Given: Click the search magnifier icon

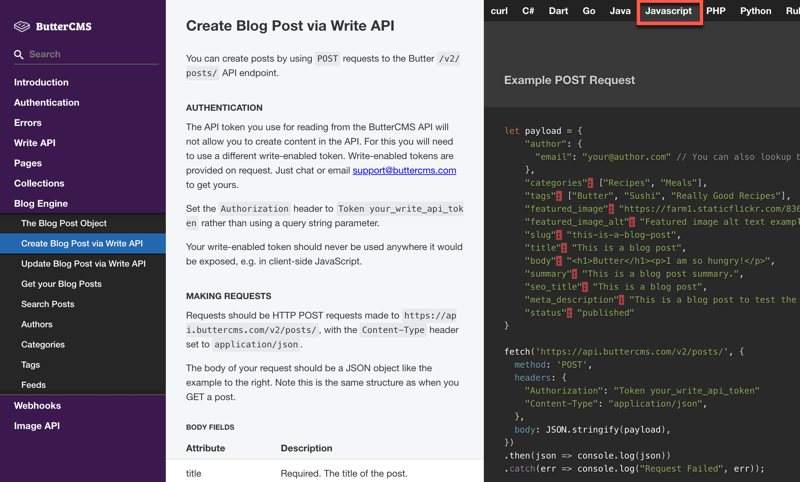Looking at the screenshot, I should coord(18,54).
